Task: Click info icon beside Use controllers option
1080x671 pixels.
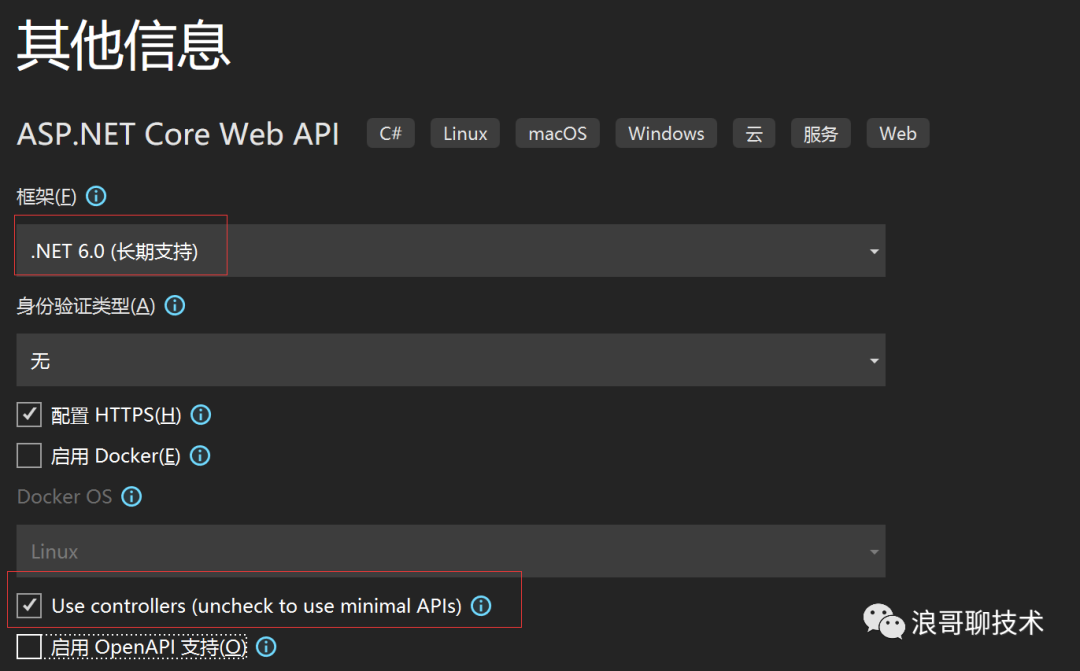Action: click(481, 606)
